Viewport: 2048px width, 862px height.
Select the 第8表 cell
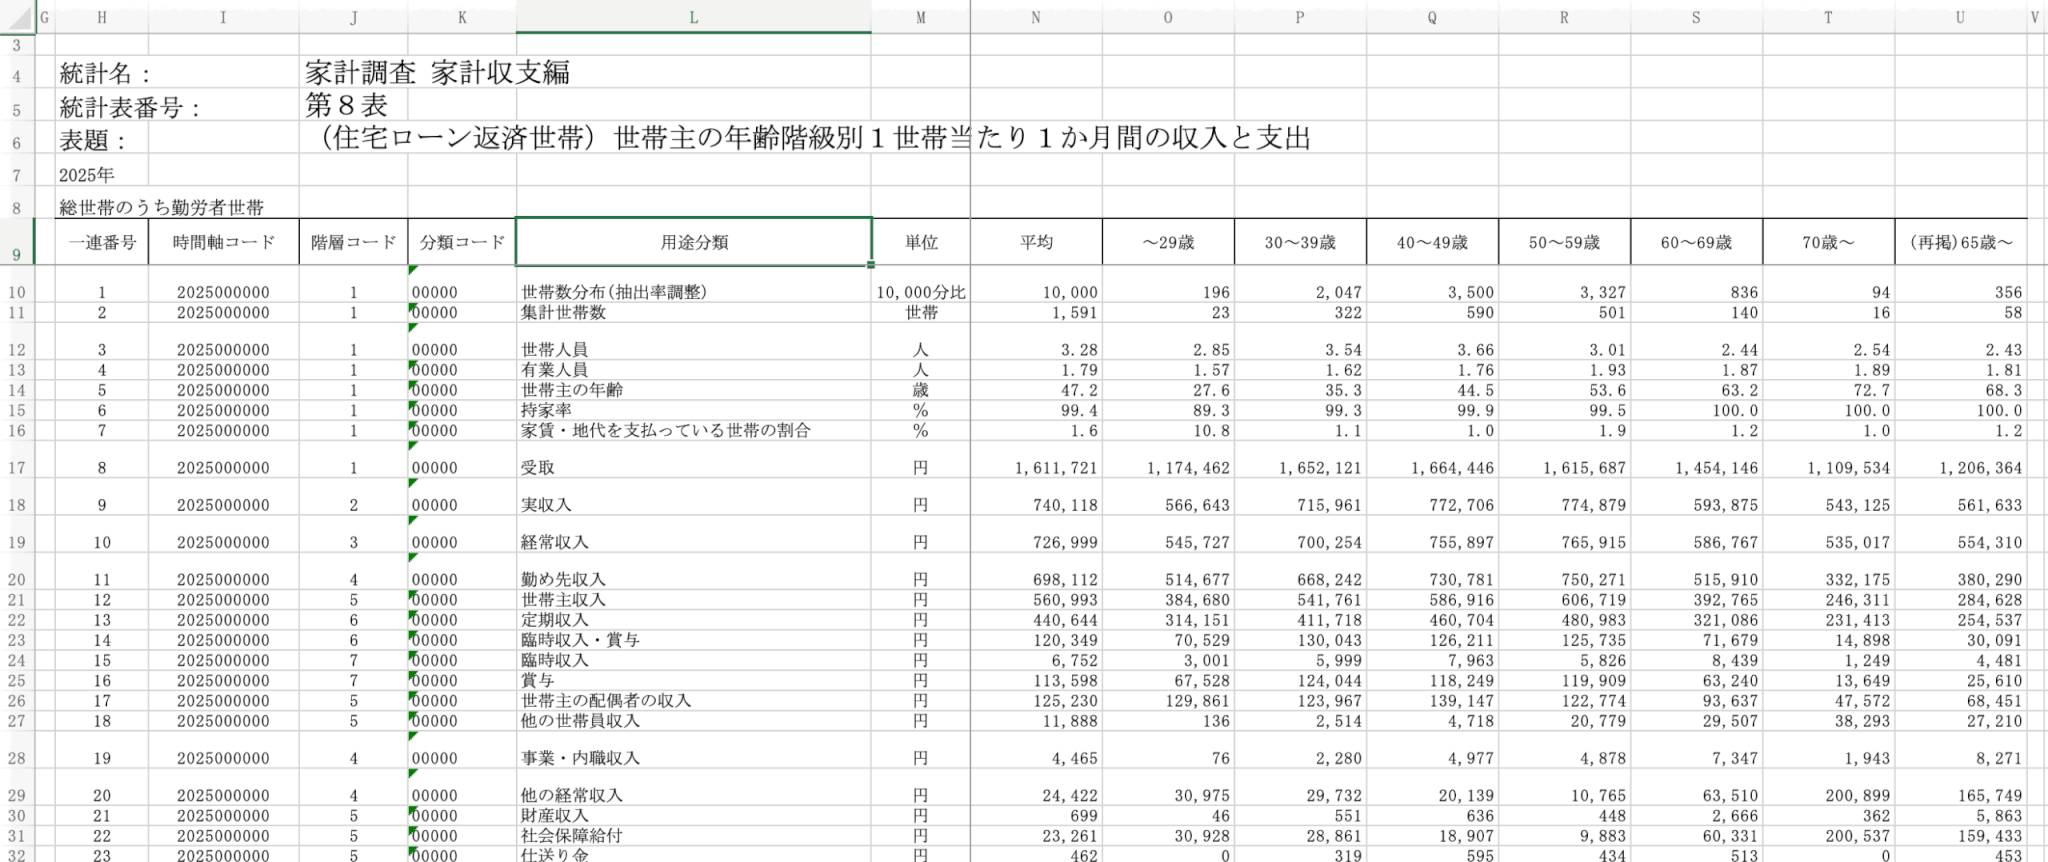[x=346, y=106]
